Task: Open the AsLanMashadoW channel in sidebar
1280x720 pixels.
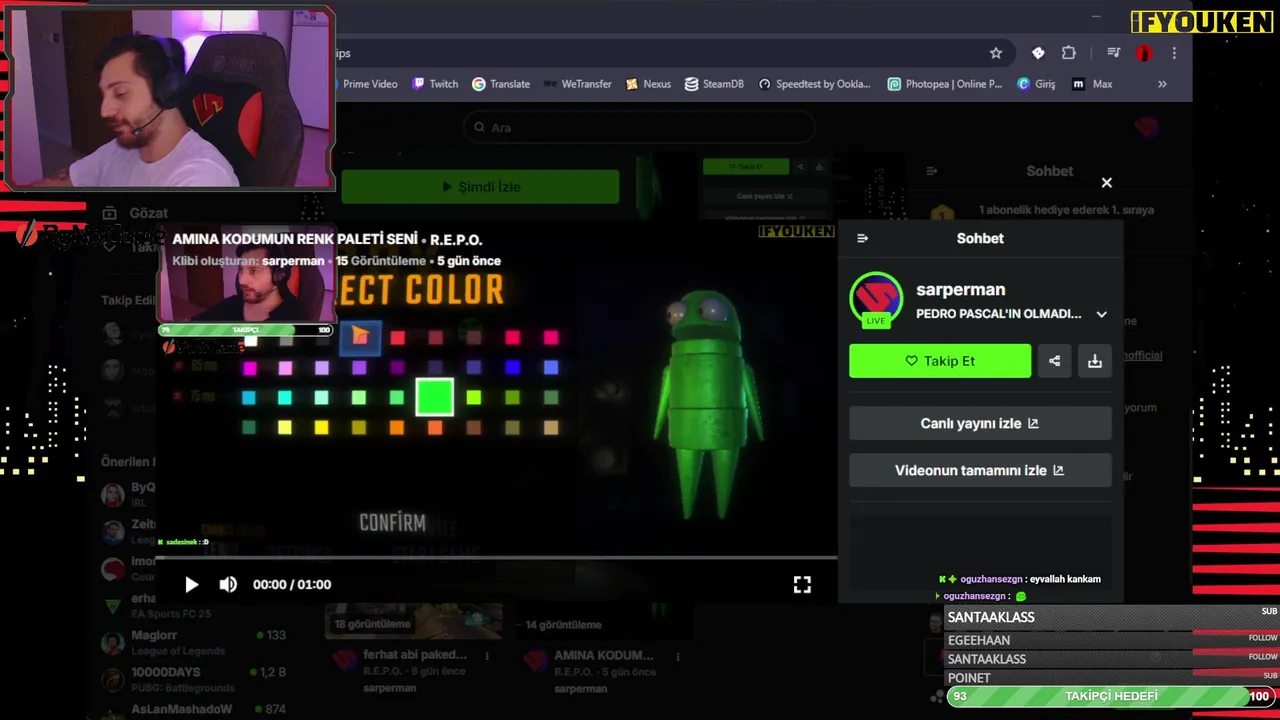Action: (193, 709)
